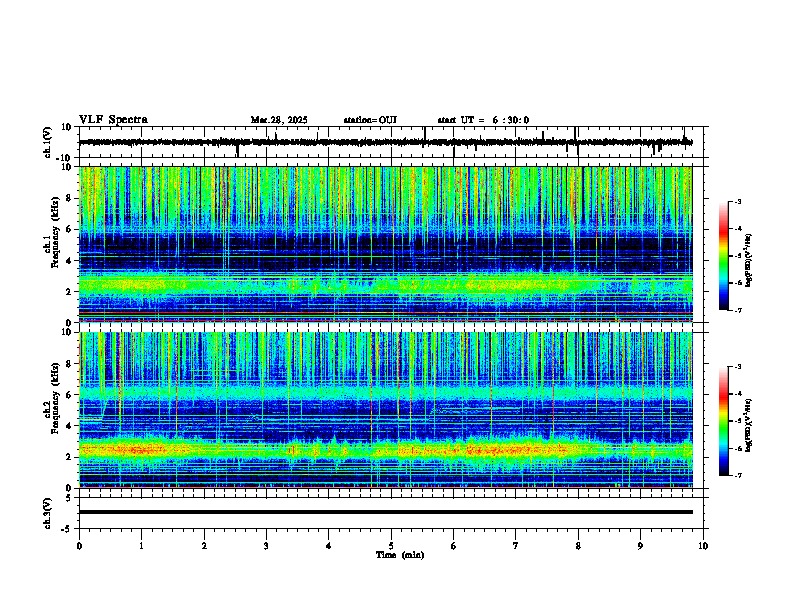Click time axis tick label "5"

point(391,546)
